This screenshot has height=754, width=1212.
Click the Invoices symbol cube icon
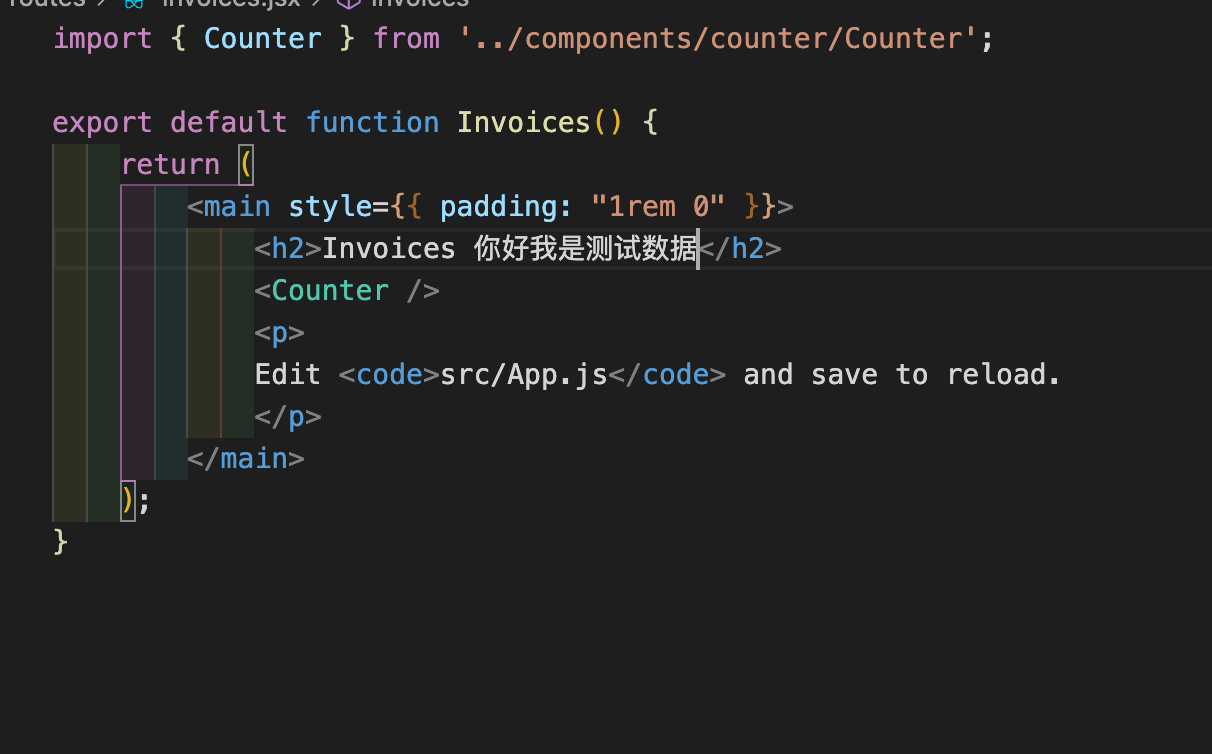[x=346, y=3]
